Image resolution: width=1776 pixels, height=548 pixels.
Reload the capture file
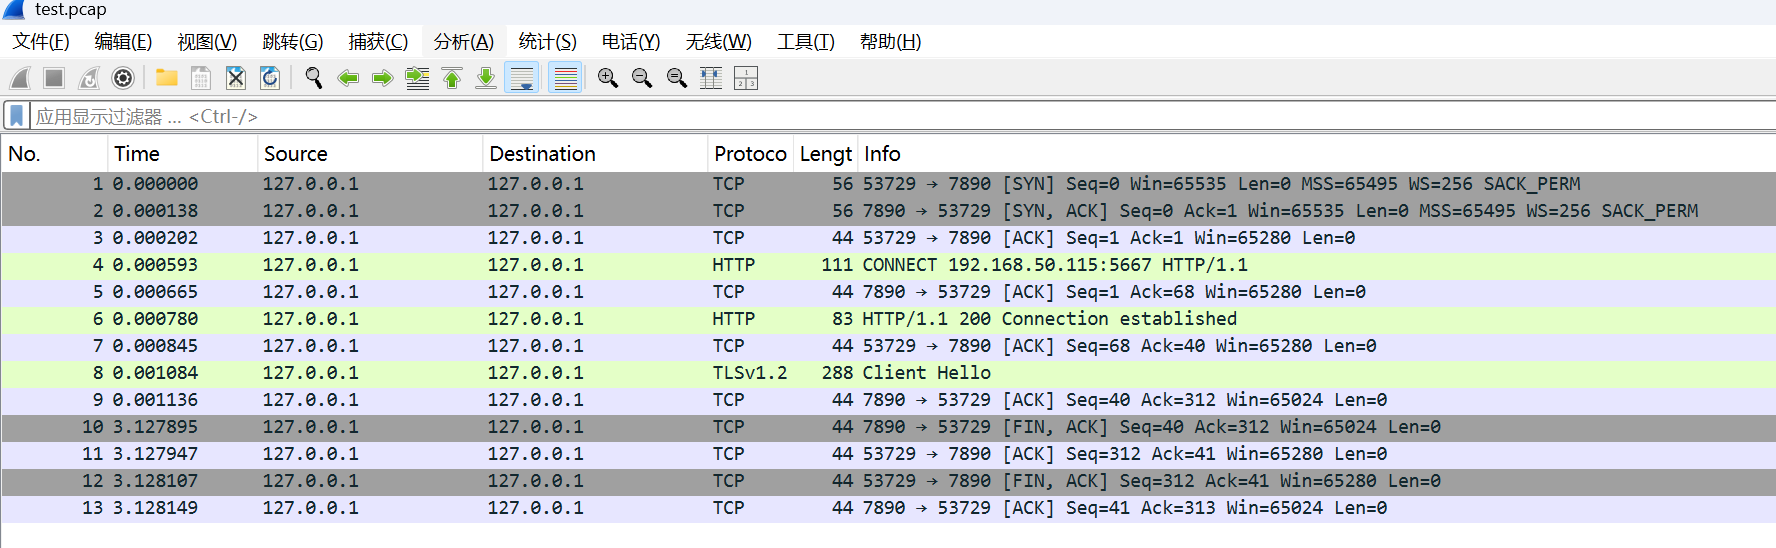270,78
